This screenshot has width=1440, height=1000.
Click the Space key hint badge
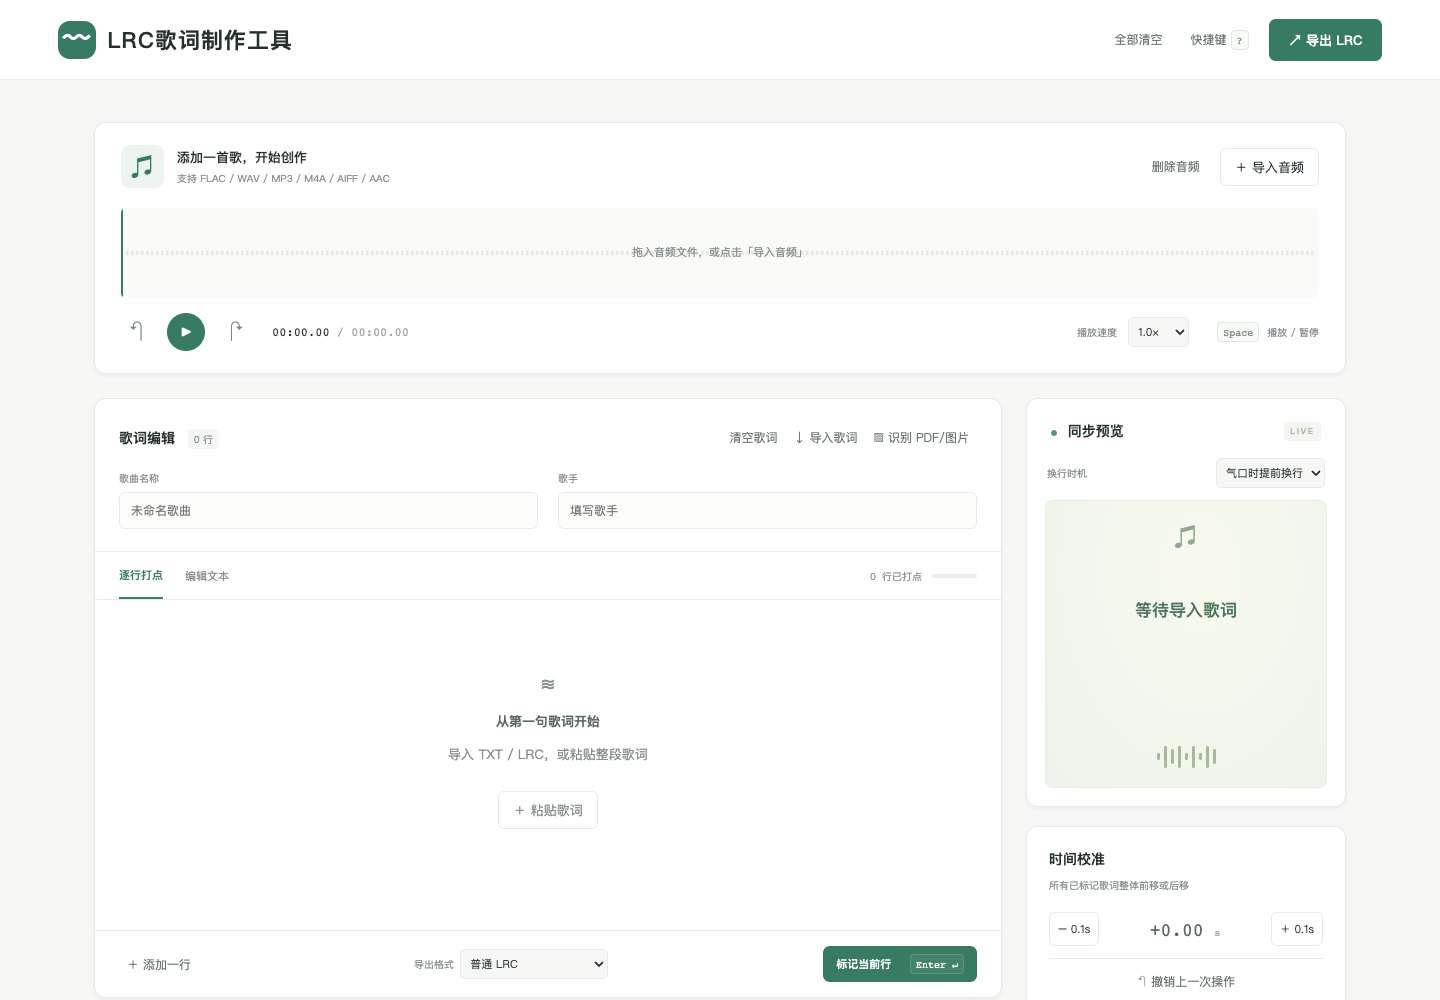[x=1238, y=333]
